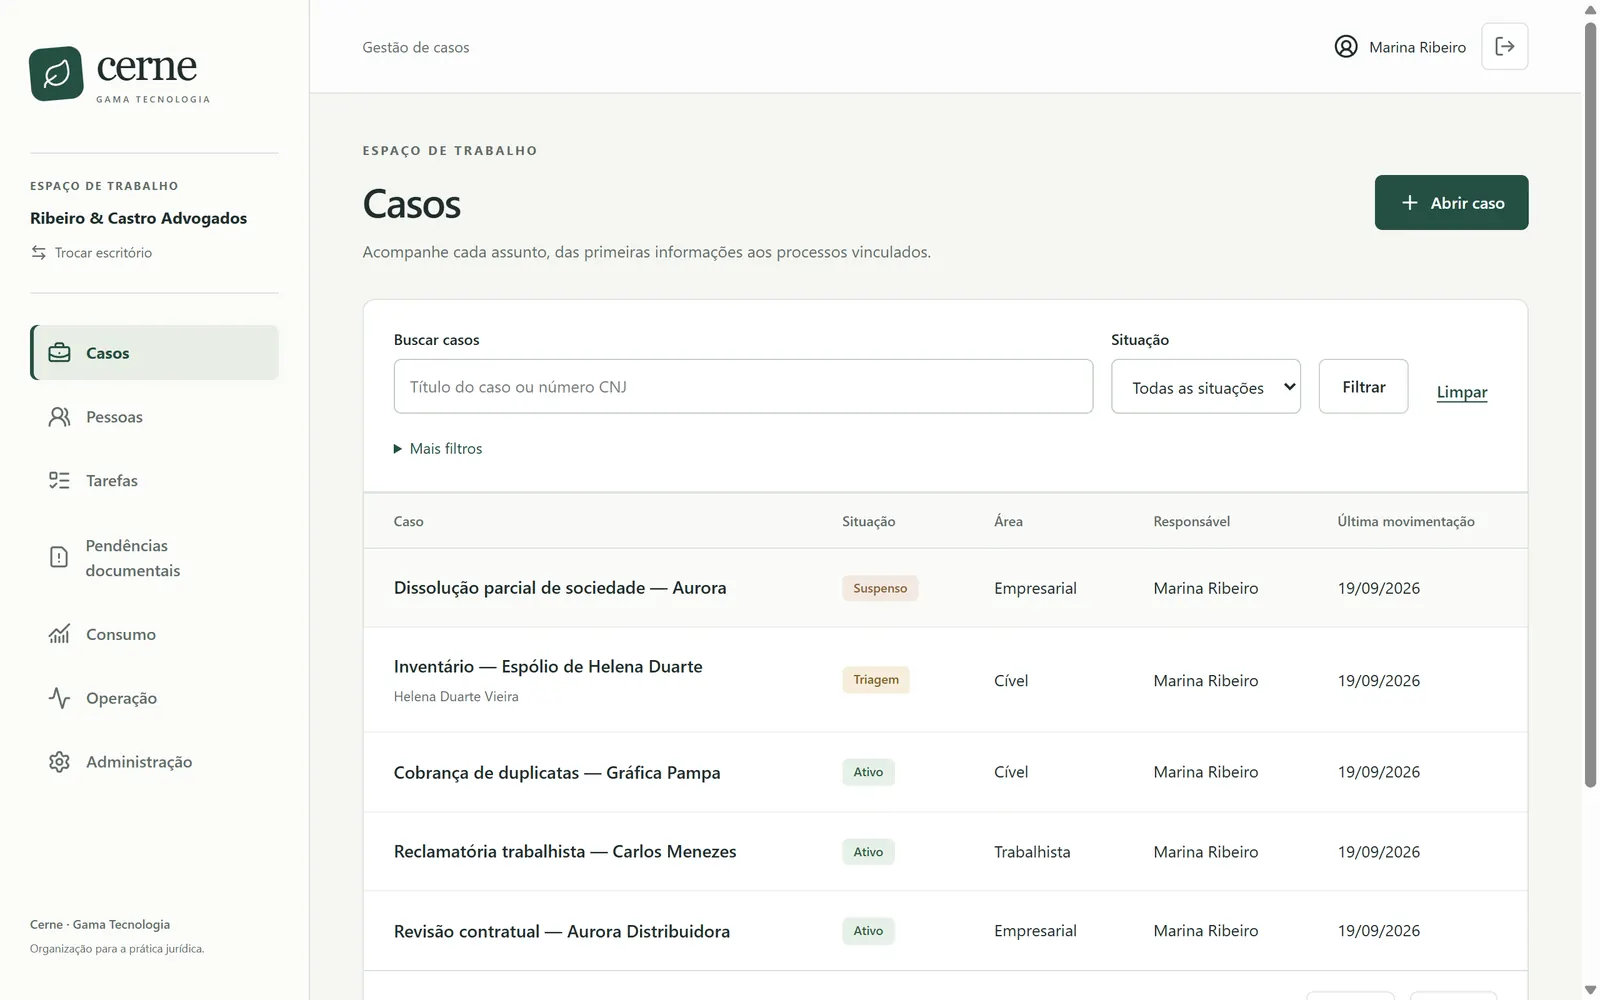Click the Buscar casos search field
This screenshot has width=1600, height=1000.
(743, 387)
